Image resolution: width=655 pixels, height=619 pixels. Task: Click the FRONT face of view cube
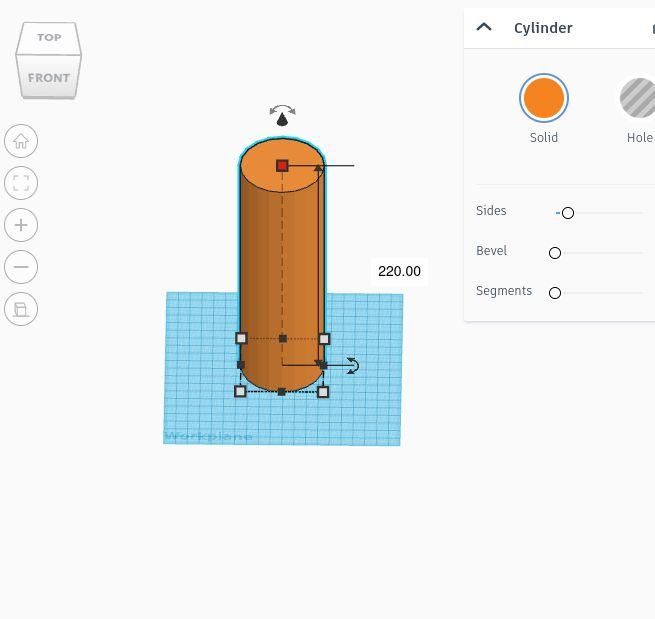click(48, 77)
